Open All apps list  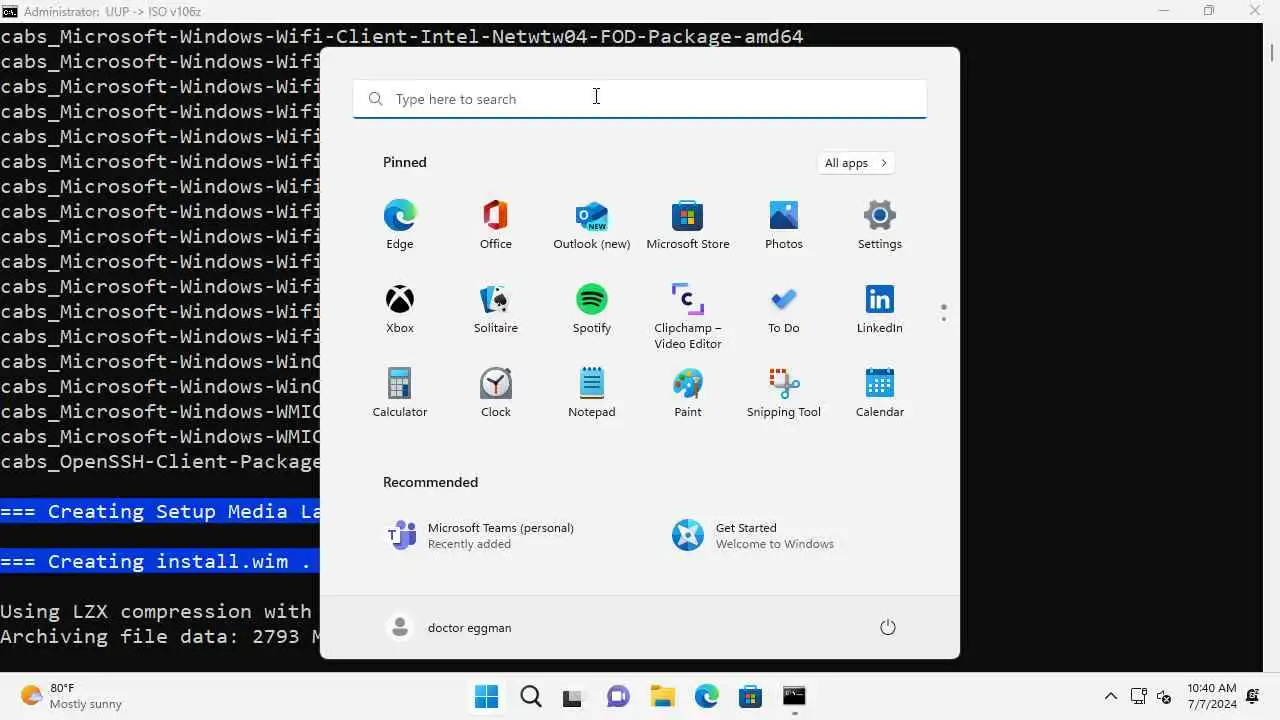coord(855,163)
